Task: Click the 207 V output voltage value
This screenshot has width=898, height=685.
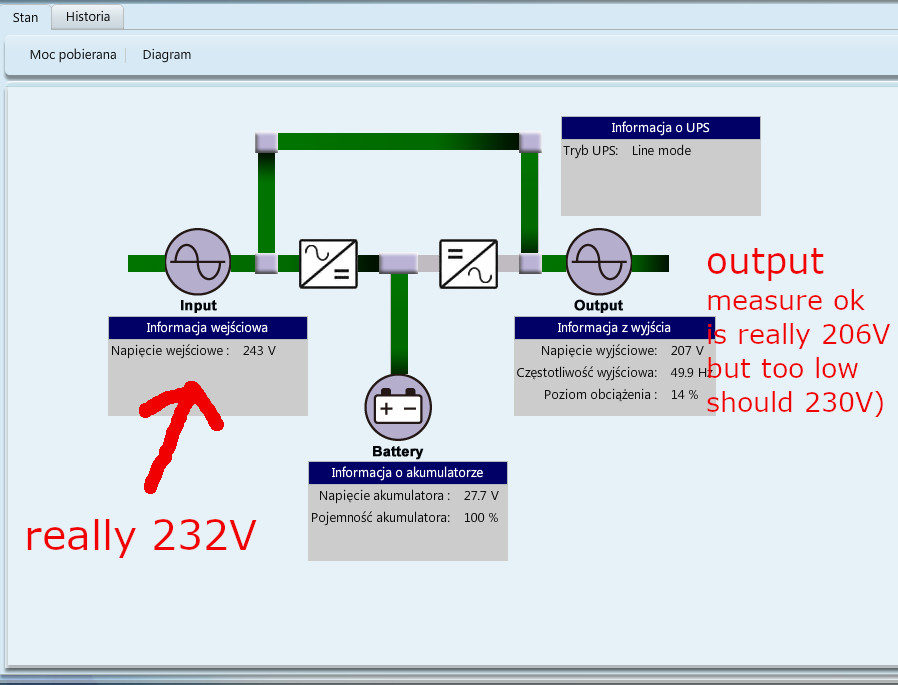Action: pyautogui.click(x=687, y=351)
